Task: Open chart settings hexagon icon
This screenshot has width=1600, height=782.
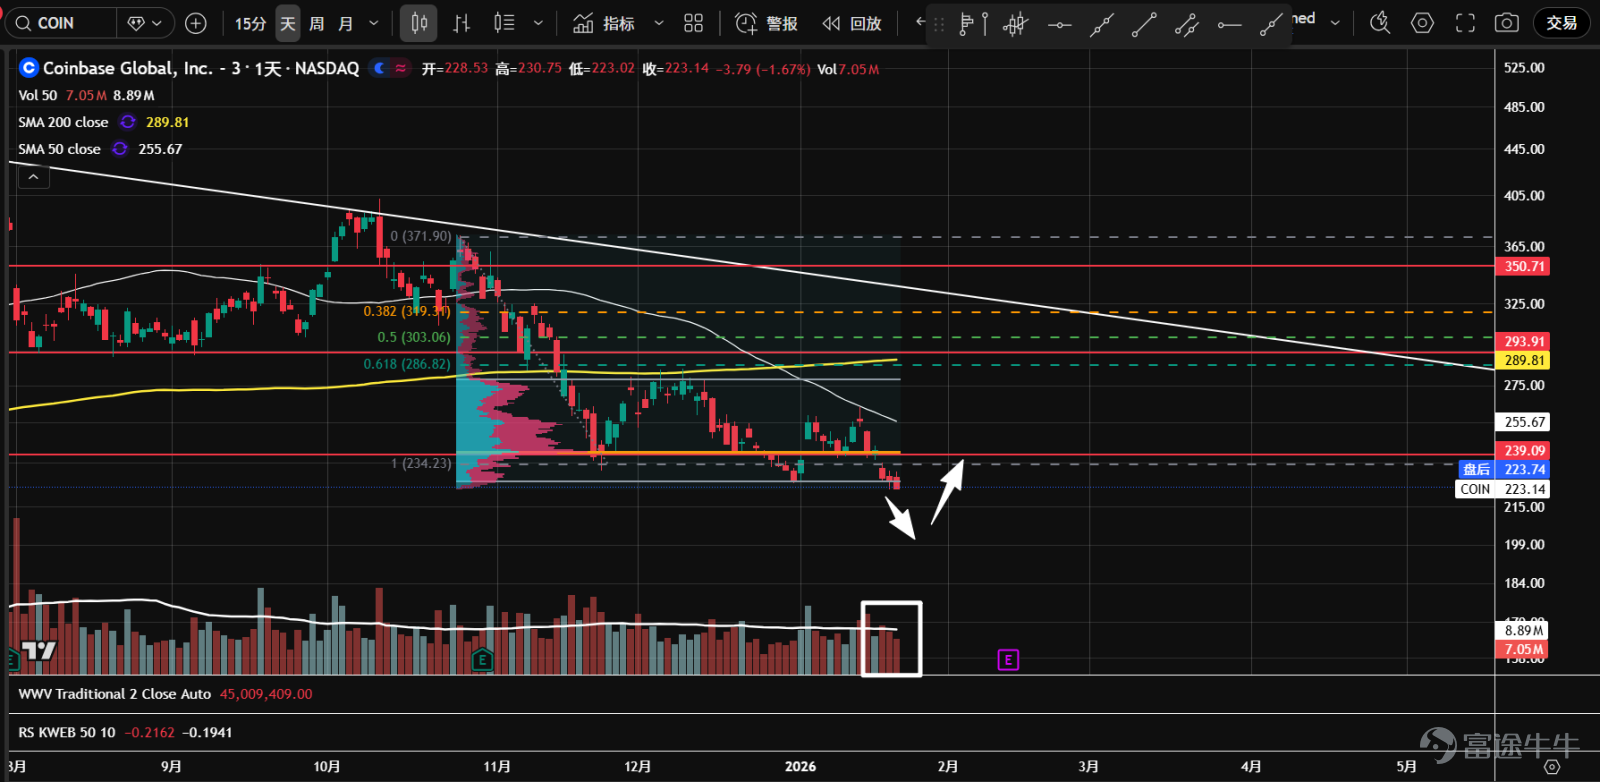Action: pyautogui.click(x=1422, y=23)
